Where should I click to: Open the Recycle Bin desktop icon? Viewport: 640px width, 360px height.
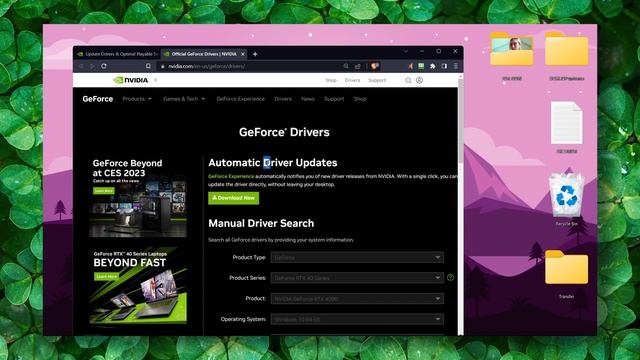pyautogui.click(x=566, y=199)
